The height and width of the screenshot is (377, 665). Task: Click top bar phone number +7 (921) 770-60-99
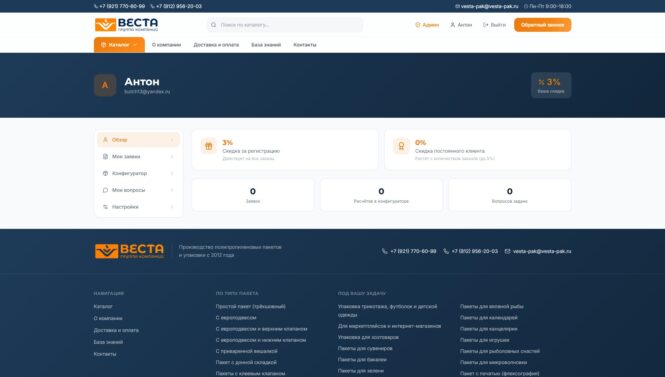tap(122, 6)
